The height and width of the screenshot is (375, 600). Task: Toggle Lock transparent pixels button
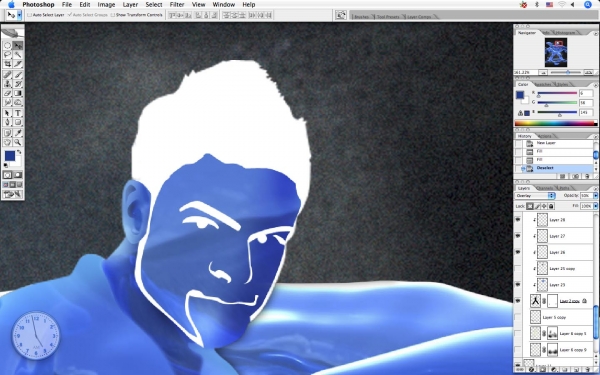coord(530,206)
